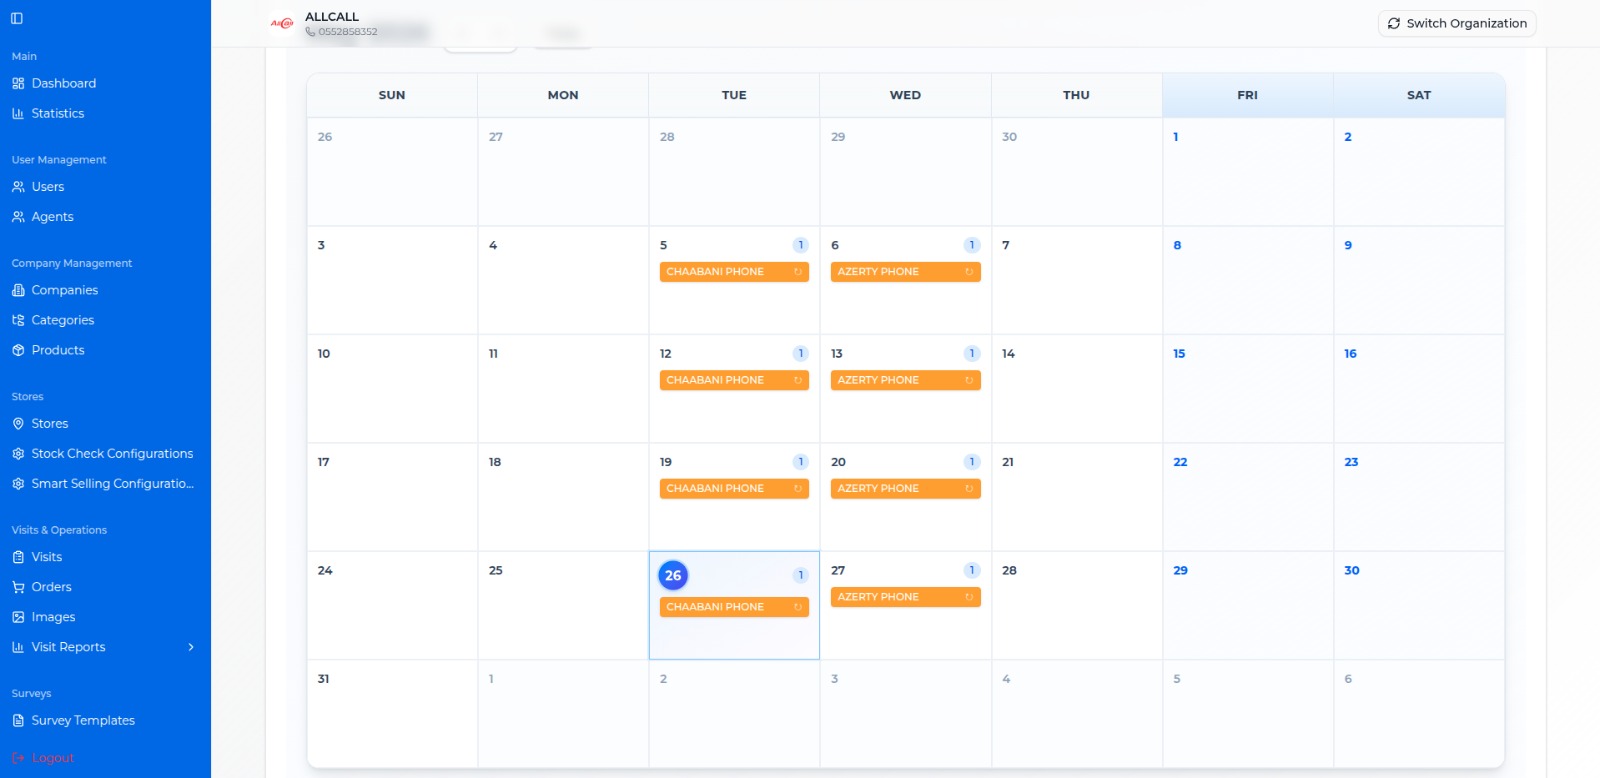This screenshot has width=1600, height=778.
Task: Click the Images picture icon
Action: 18,617
